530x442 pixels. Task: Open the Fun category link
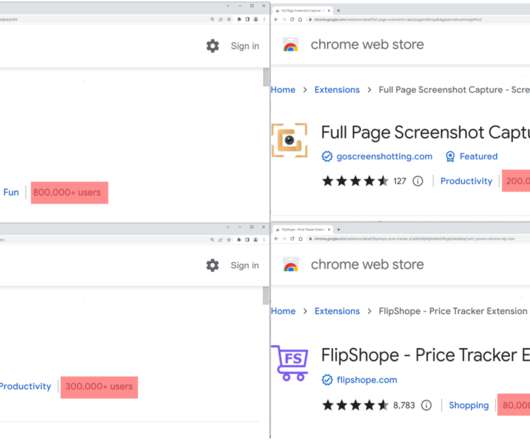11,192
